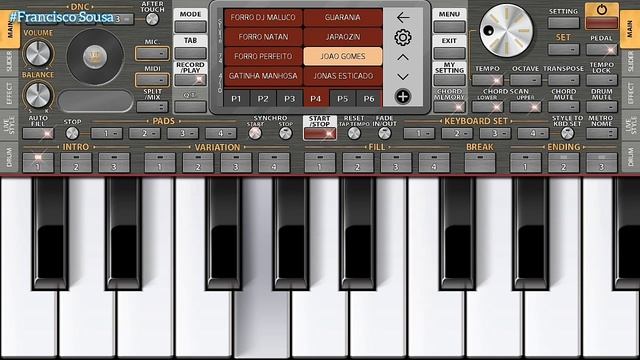Open the P1 page tab
Image resolution: width=640 pixels, height=360 pixels.
(236, 98)
